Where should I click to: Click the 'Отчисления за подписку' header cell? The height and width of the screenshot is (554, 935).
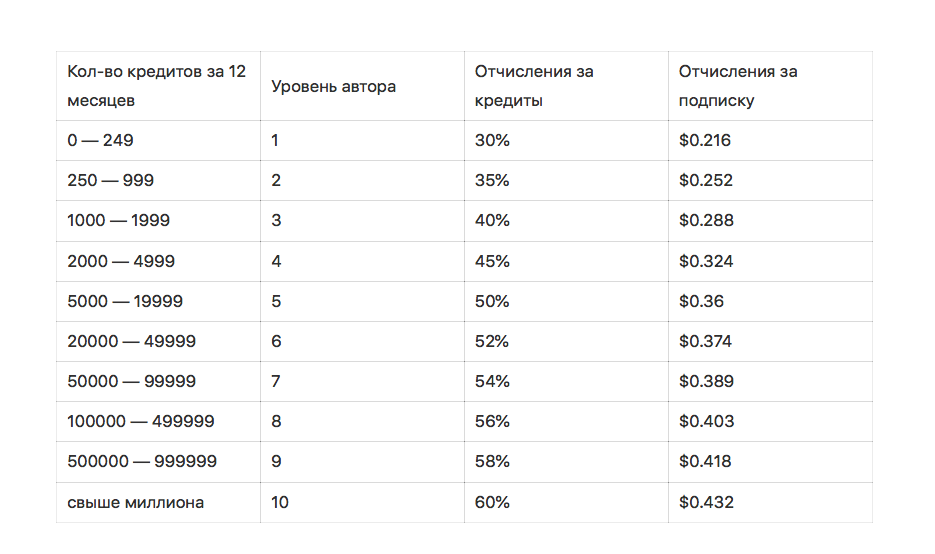[x=770, y=86]
